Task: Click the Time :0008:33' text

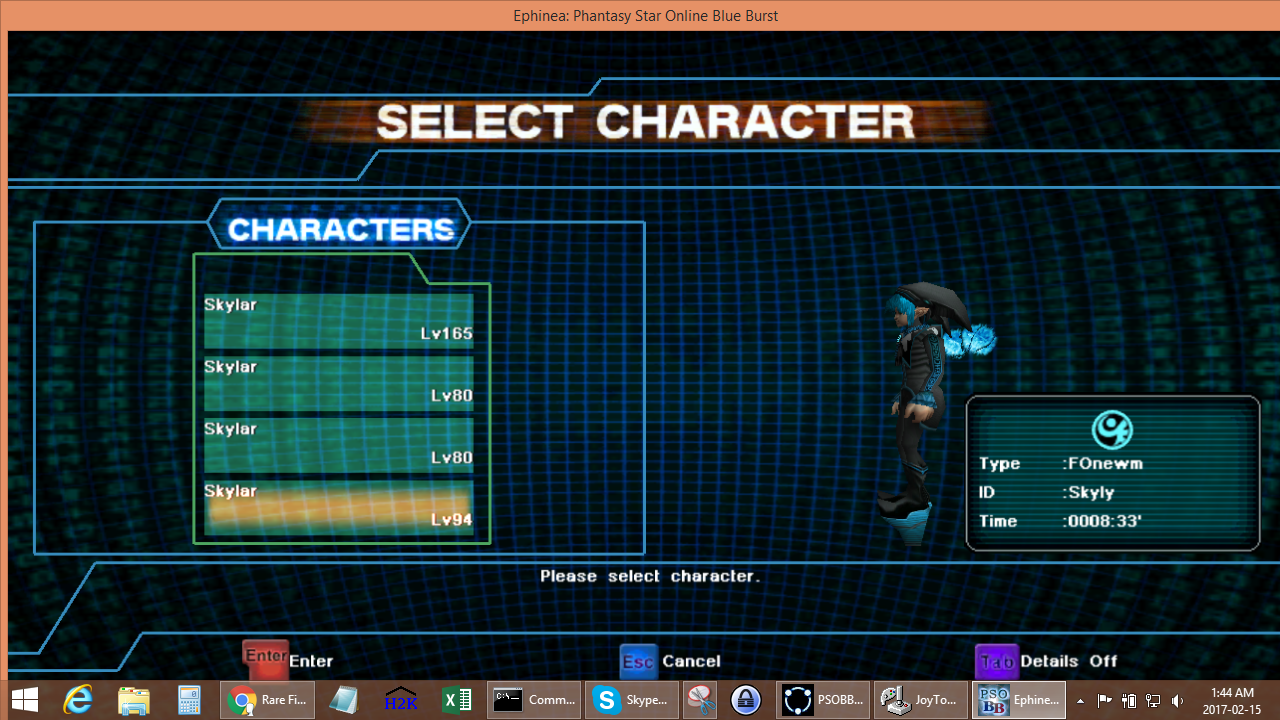Action: pos(1060,521)
